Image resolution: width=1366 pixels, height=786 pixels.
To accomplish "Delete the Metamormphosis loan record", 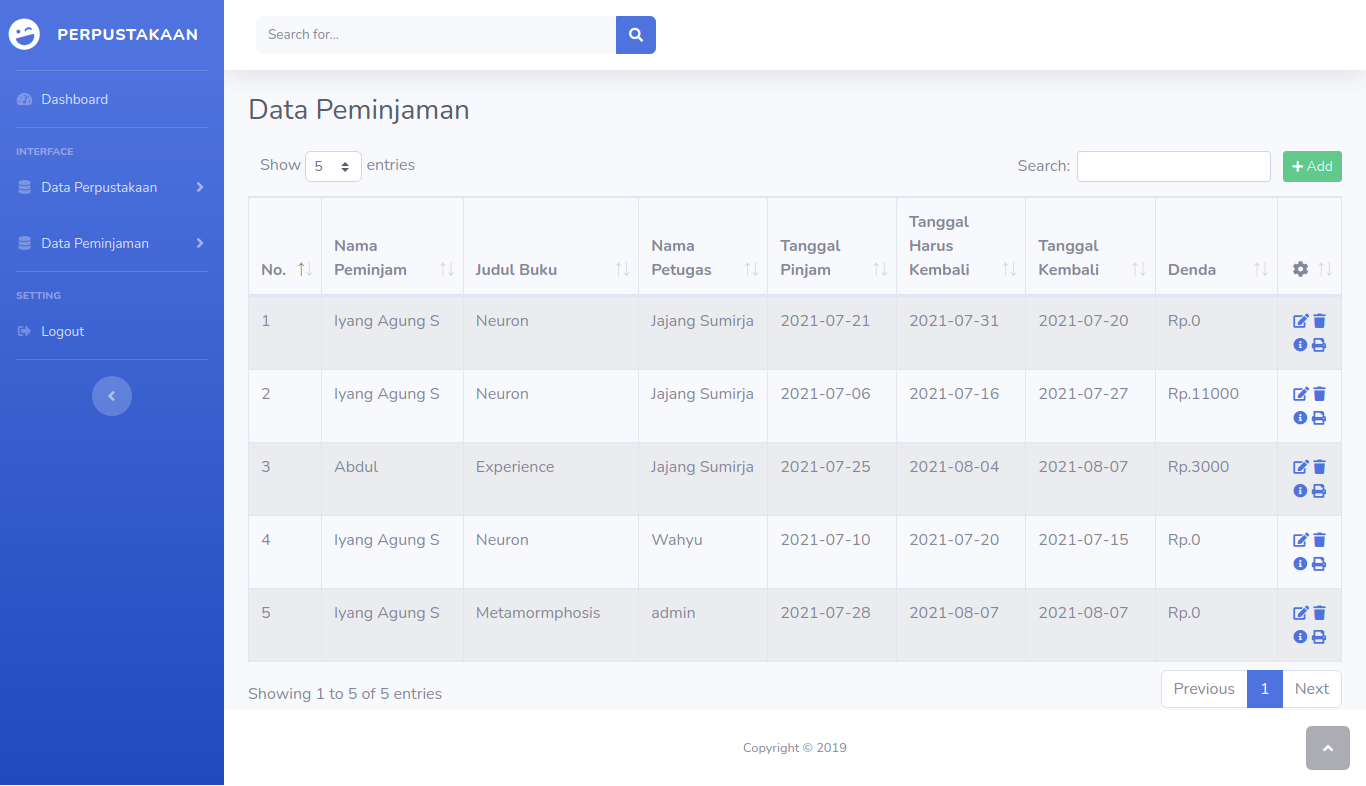I will click(1319, 613).
